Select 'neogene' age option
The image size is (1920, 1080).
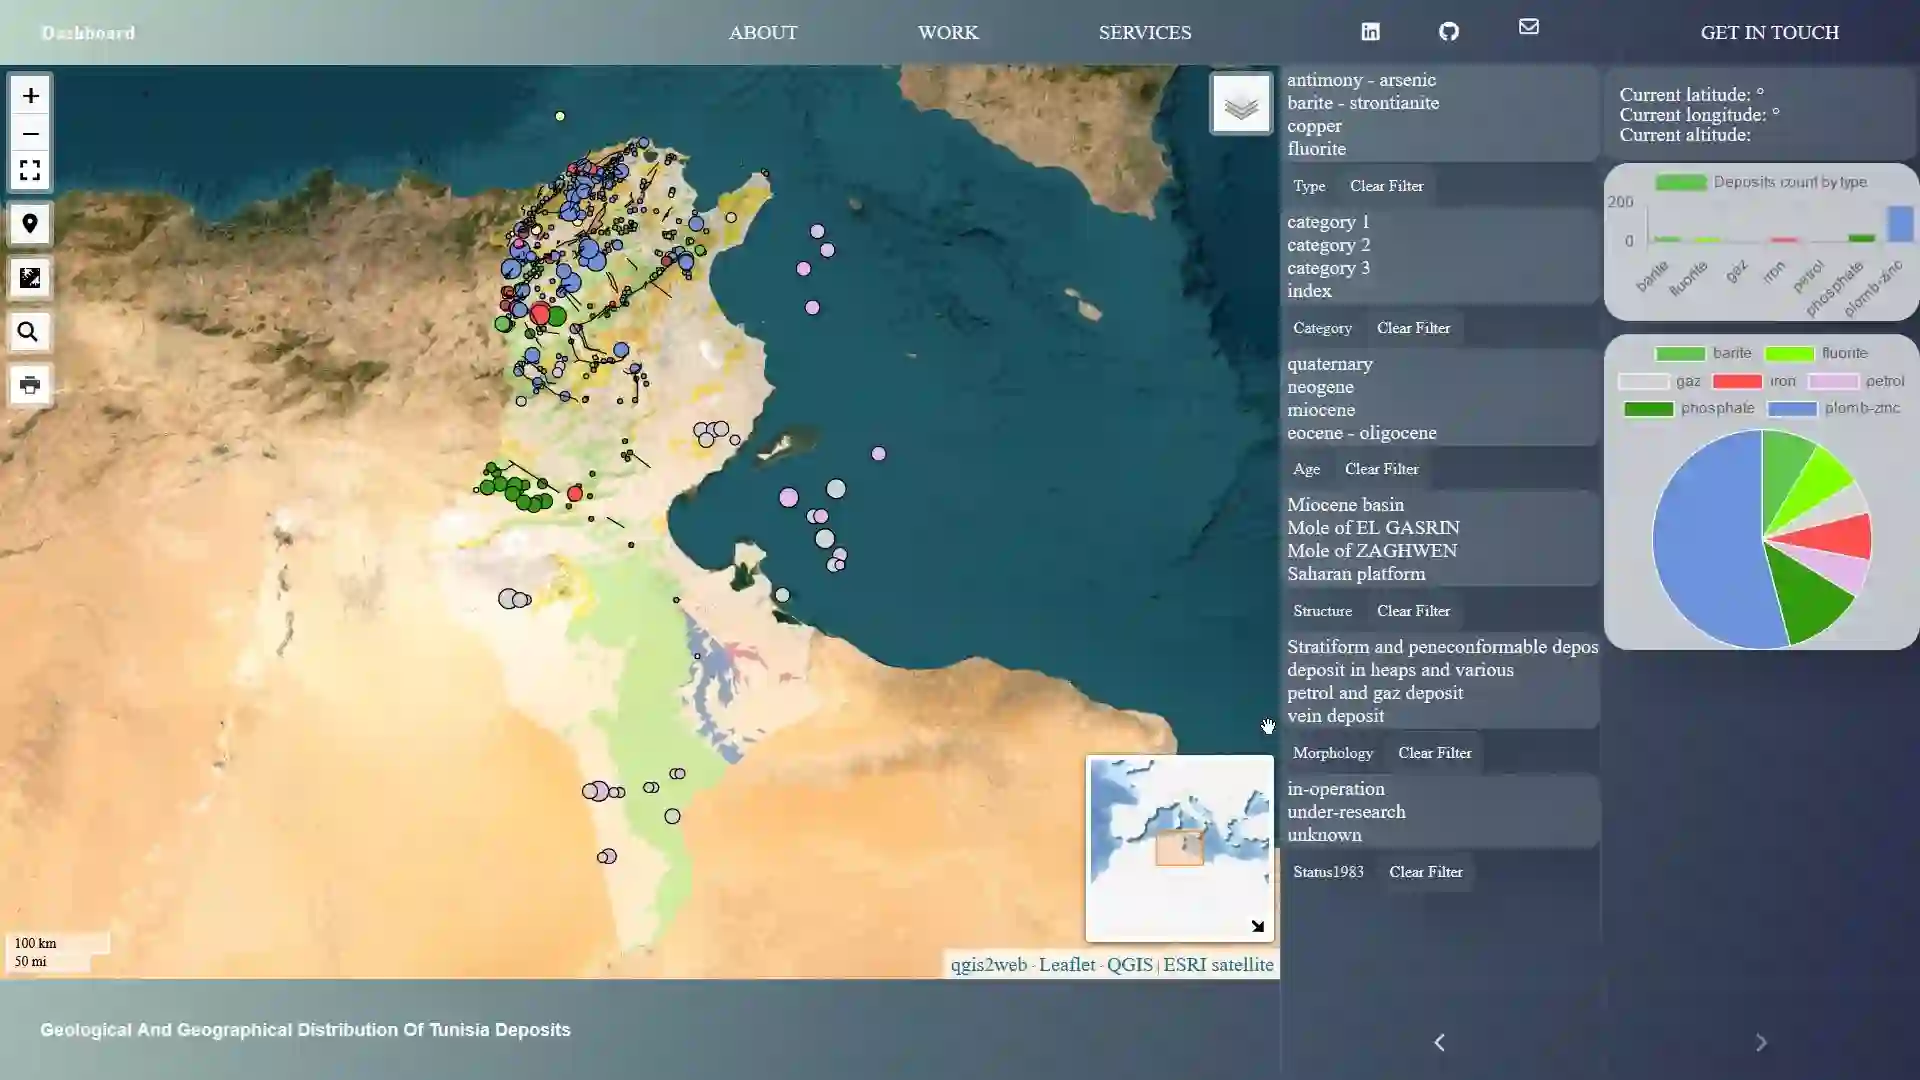[1320, 387]
